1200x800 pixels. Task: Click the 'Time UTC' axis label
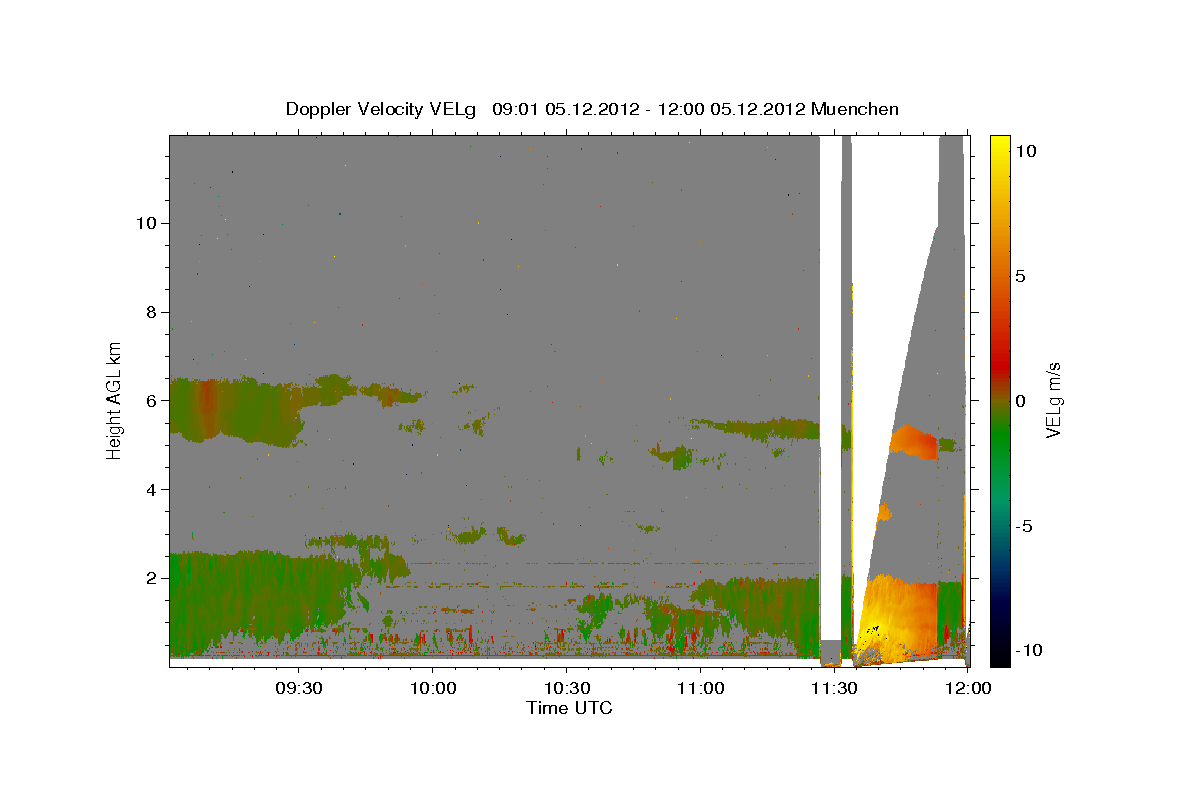point(569,708)
